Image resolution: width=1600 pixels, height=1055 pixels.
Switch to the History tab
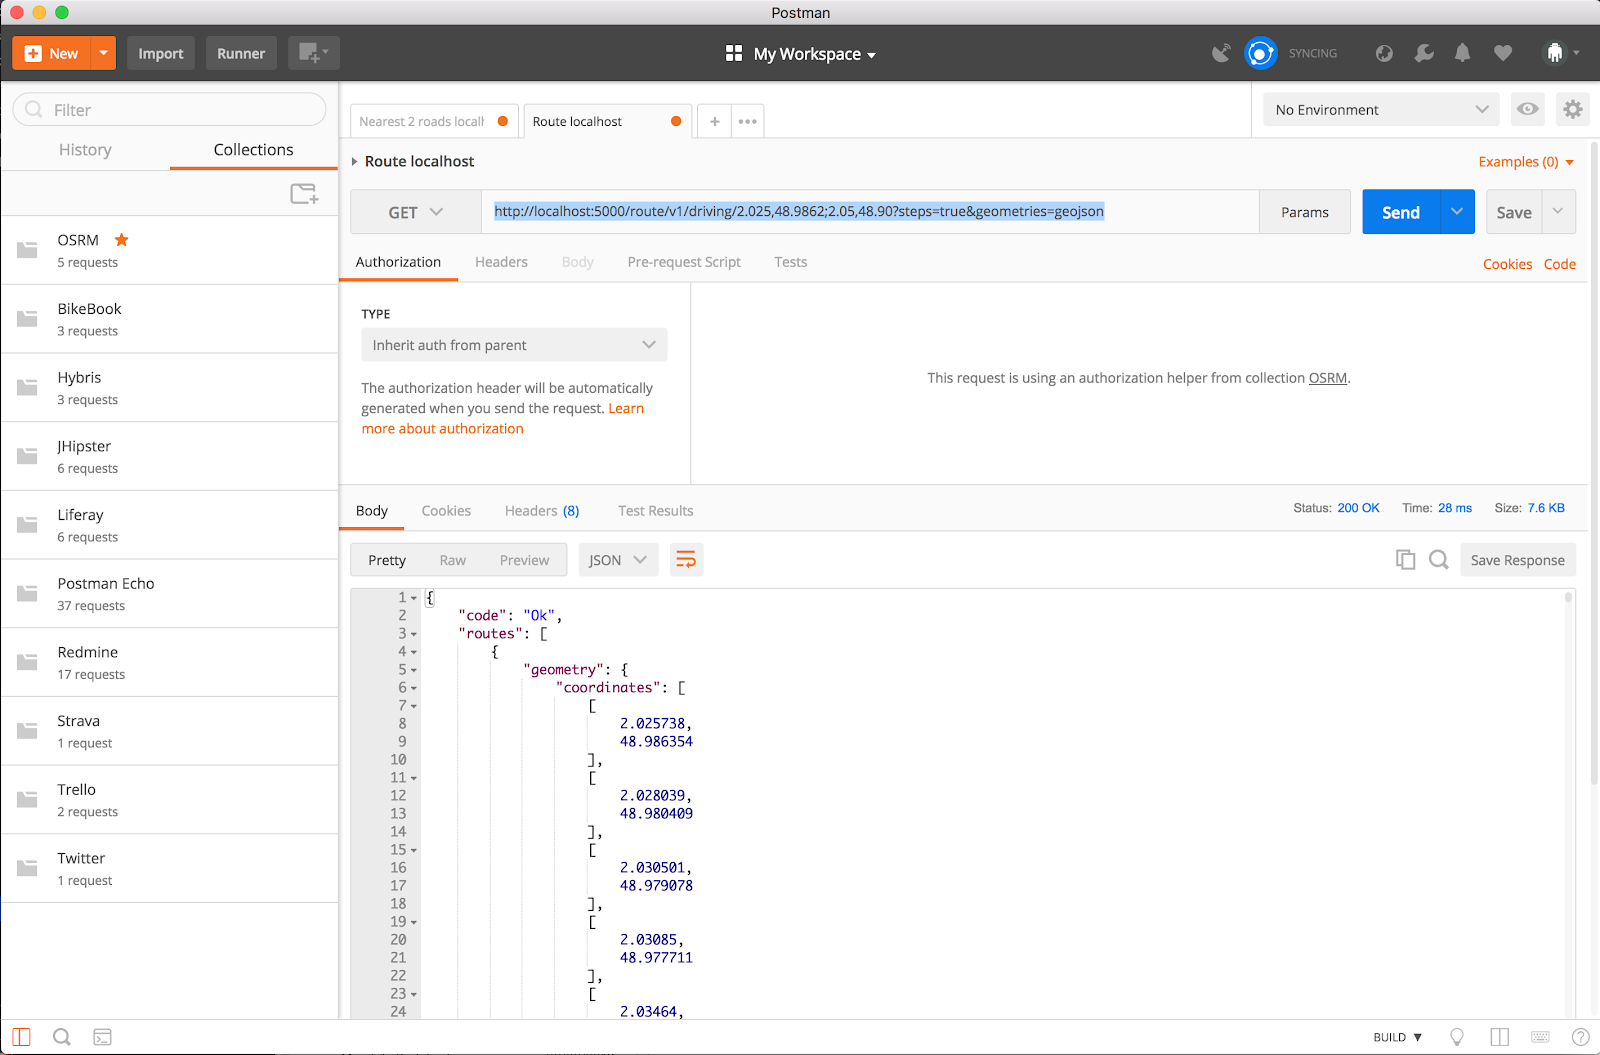click(85, 150)
